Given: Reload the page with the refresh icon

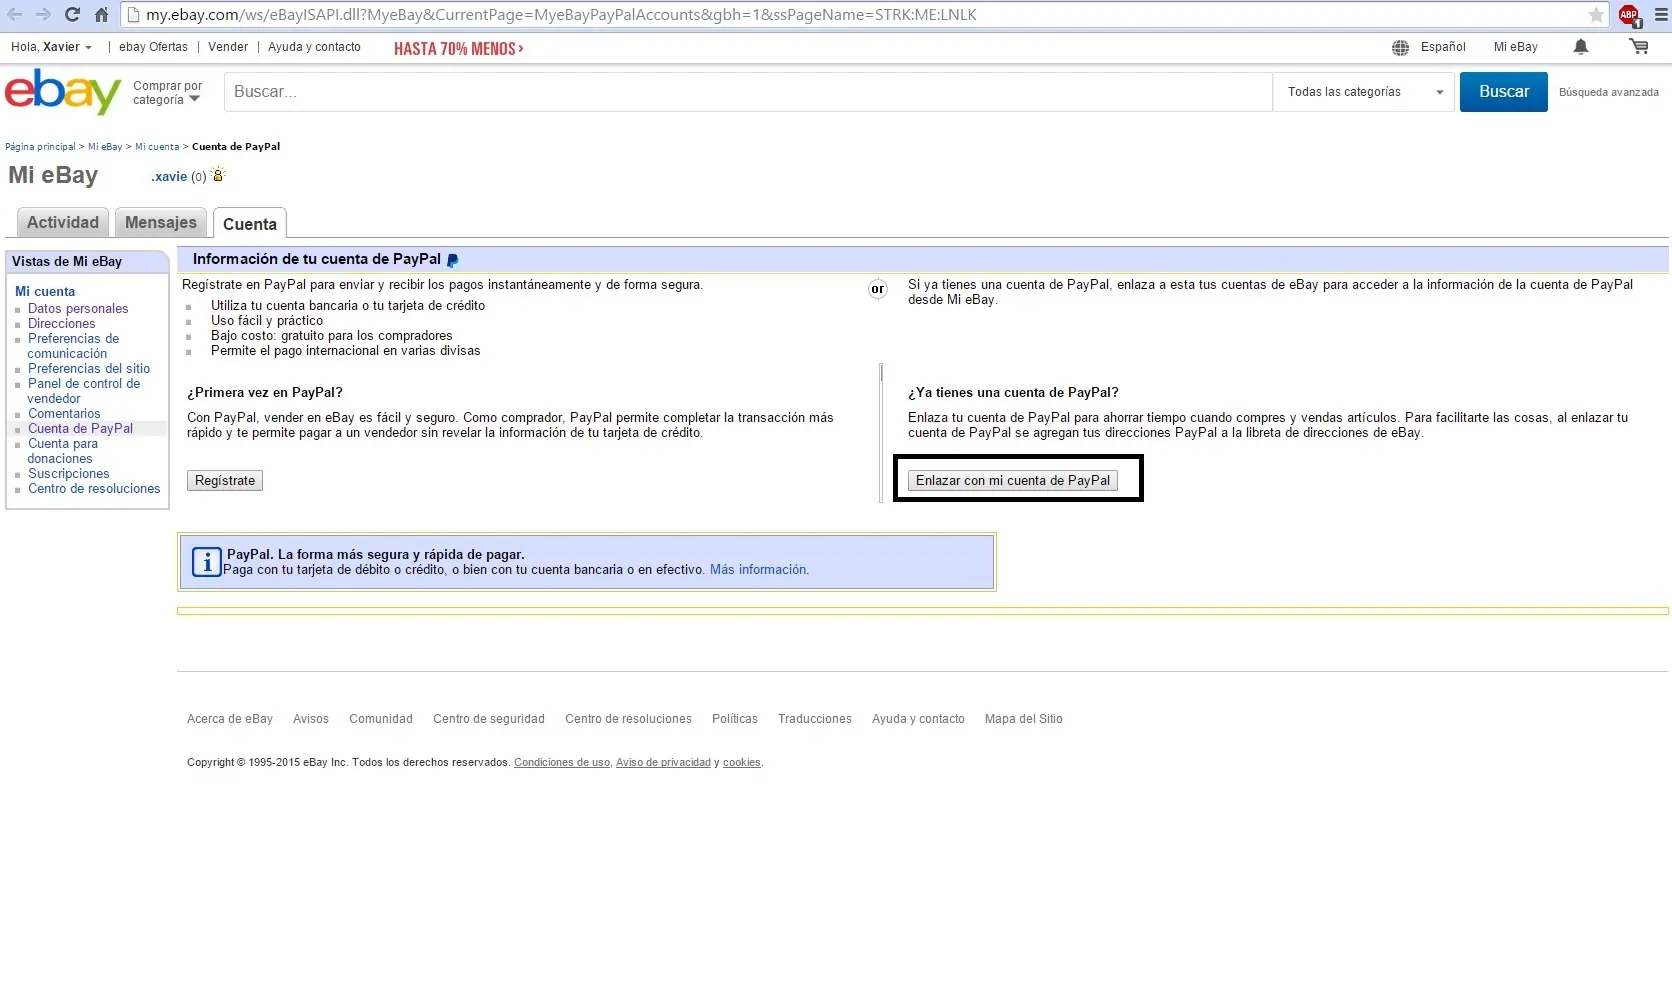Looking at the screenshot, I should 72,15.
